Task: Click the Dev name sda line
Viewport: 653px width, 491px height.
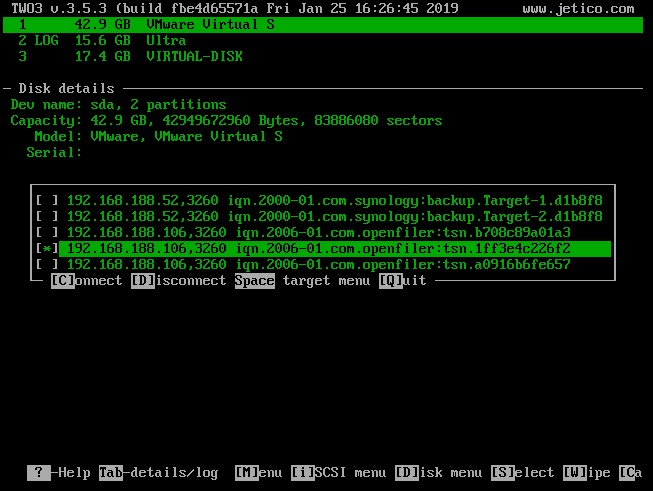Action: (118, 104)
